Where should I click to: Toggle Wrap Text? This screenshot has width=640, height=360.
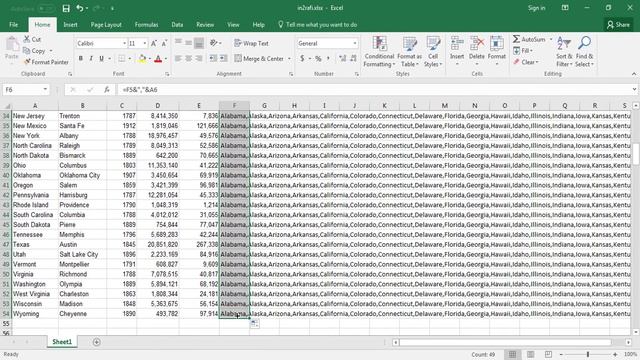tap(251, 43)
